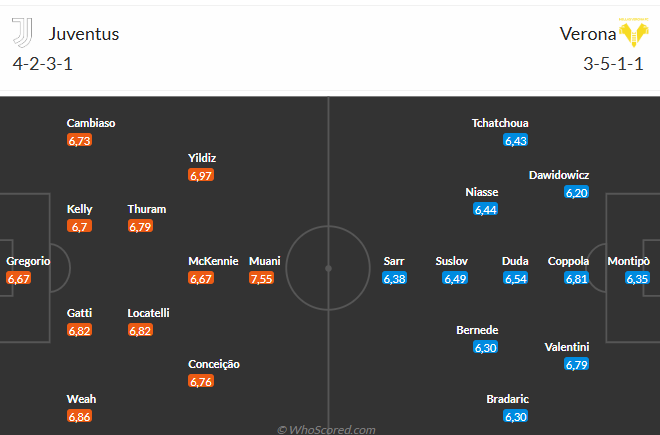Select player Bradaric on the pitch
This screenshot has width=660, height=435.
[508, 399]
